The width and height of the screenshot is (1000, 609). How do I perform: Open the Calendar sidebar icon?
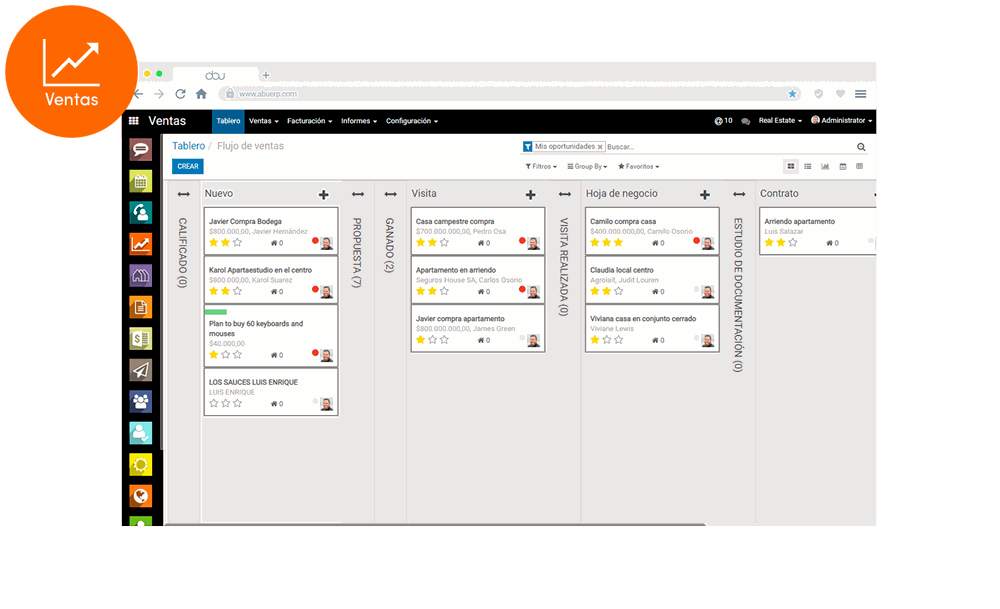(141, 181)
